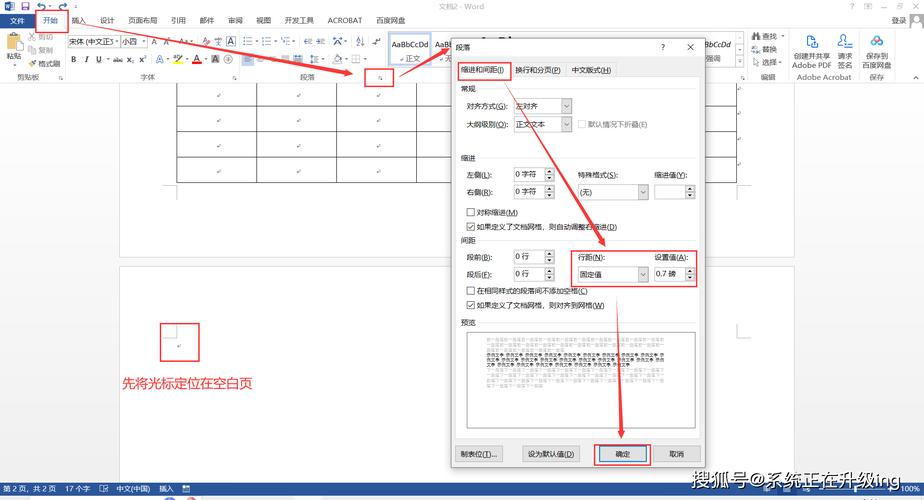Image resolution: width=924 pixels, height=500 pixels.
Task: Expand the Select (选择) dropdown
Action: (x=780, y=62)
